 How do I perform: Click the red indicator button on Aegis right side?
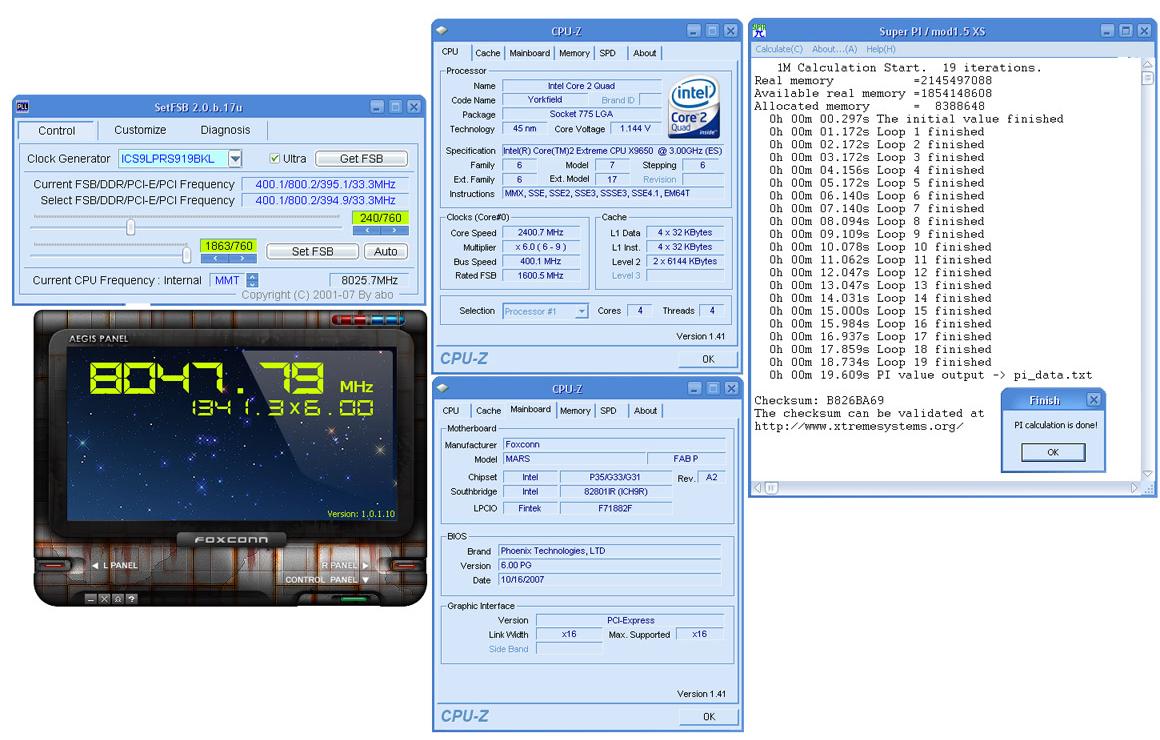(407, 565)
